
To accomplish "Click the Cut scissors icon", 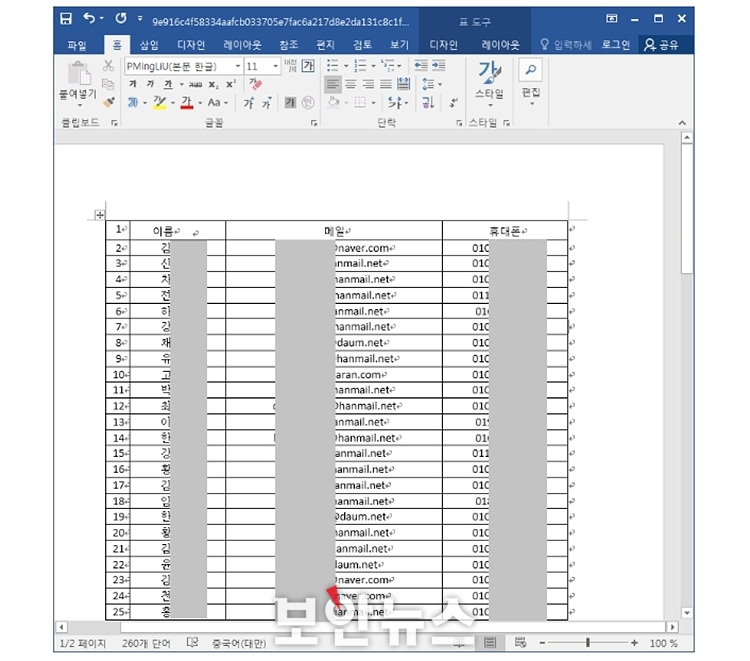I will [x=109, y=66].
